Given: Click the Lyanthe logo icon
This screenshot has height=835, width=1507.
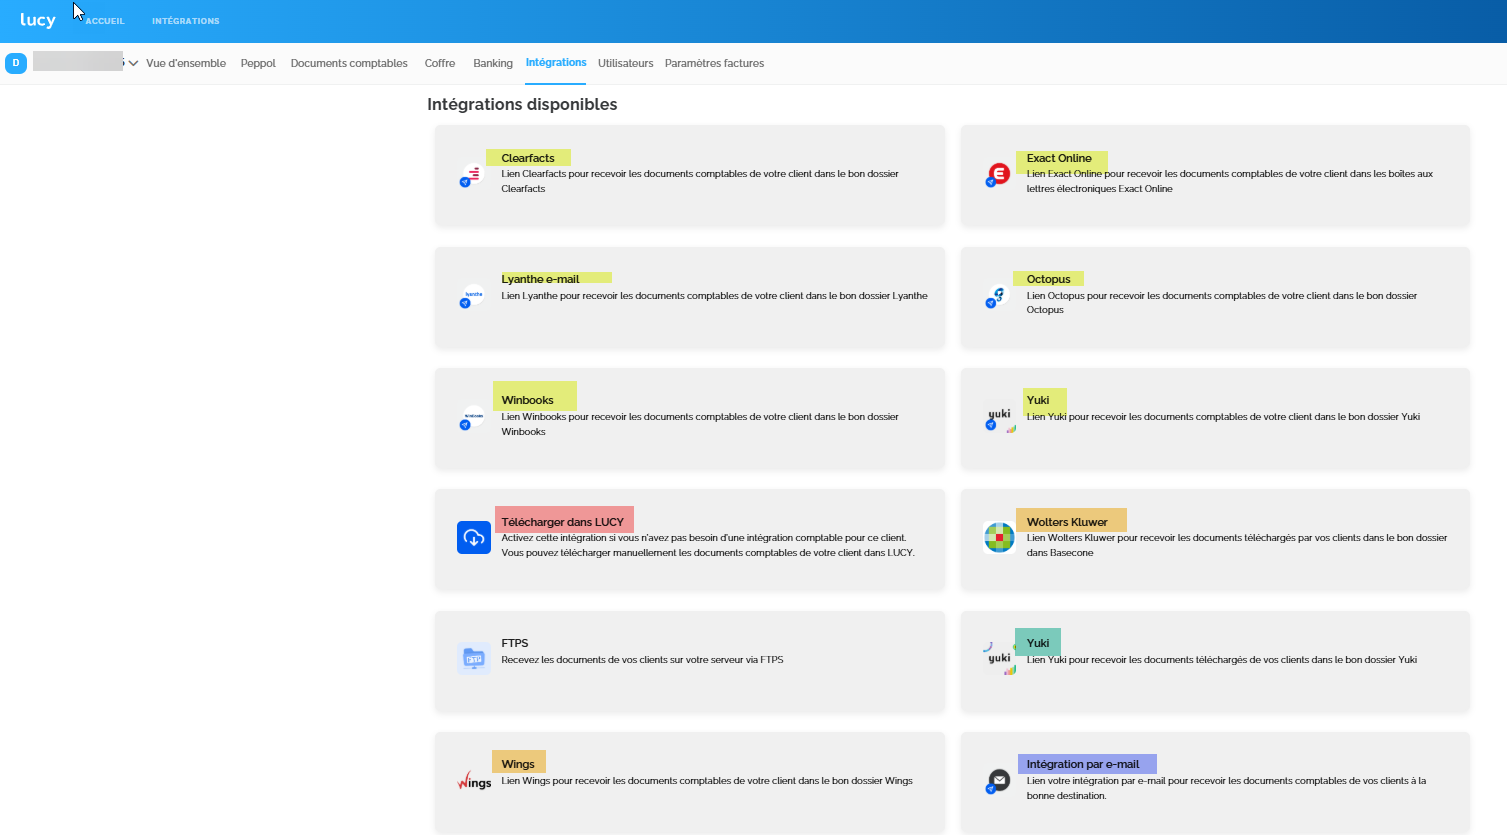Looking at the screenshot, I should coord(472,296).
